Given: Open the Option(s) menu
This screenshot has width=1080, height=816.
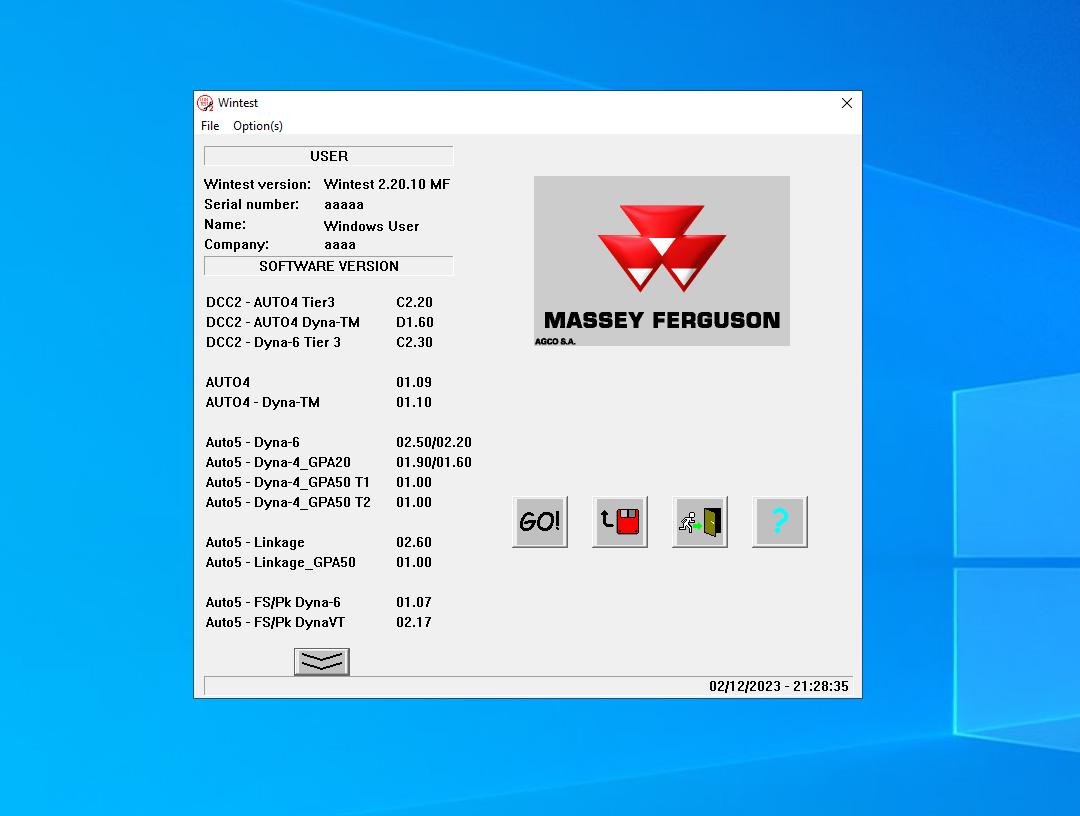Looking at the screenshot, I should click(258, 126).
